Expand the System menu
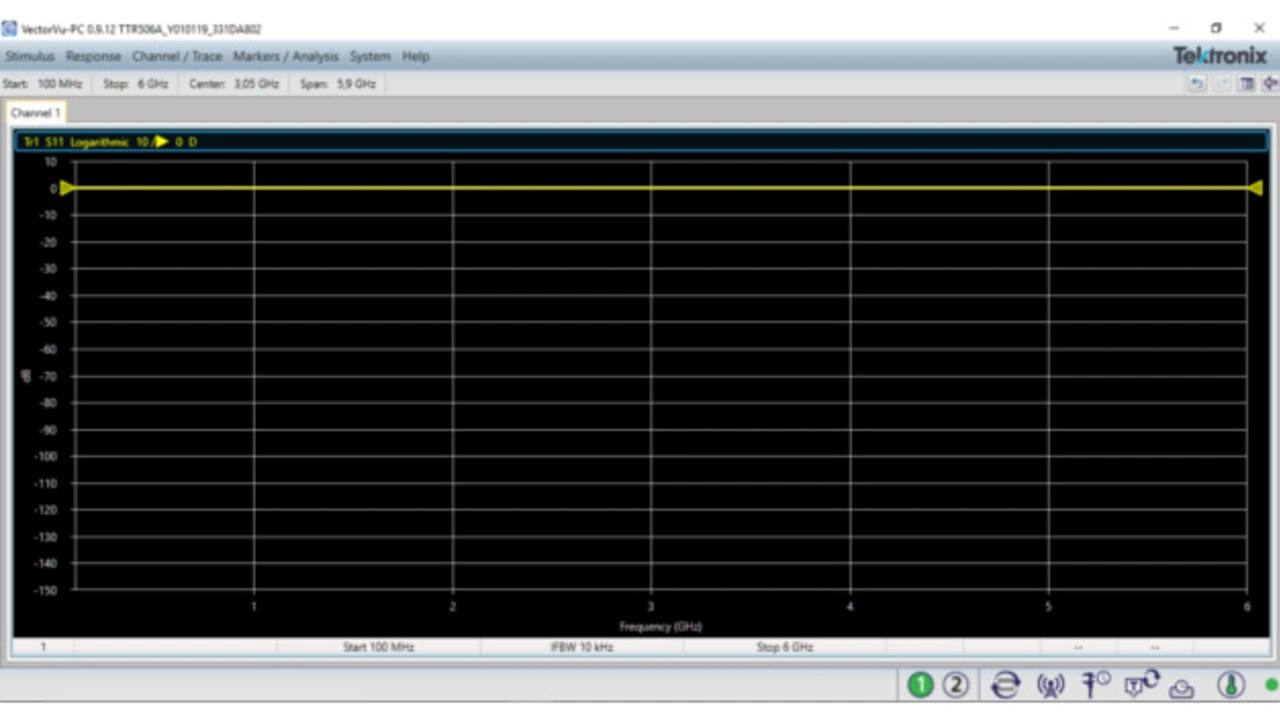 click(x=370, y=56)
